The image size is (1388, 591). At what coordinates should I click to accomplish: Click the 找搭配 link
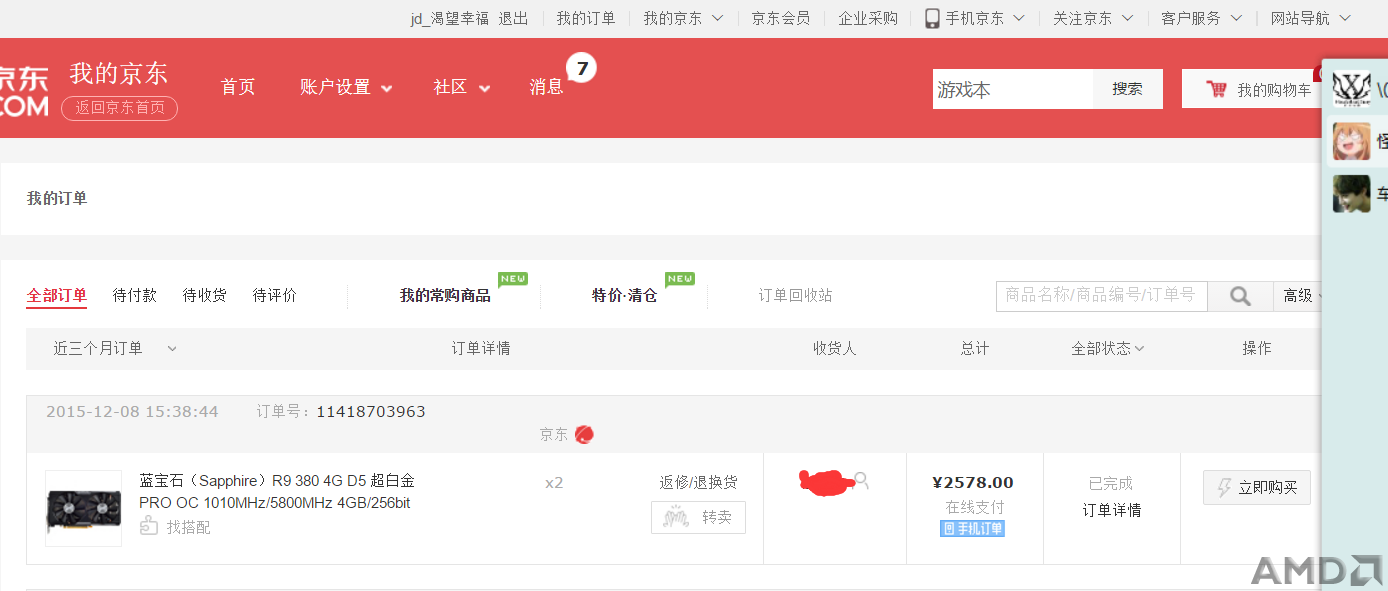coord(188,527)
